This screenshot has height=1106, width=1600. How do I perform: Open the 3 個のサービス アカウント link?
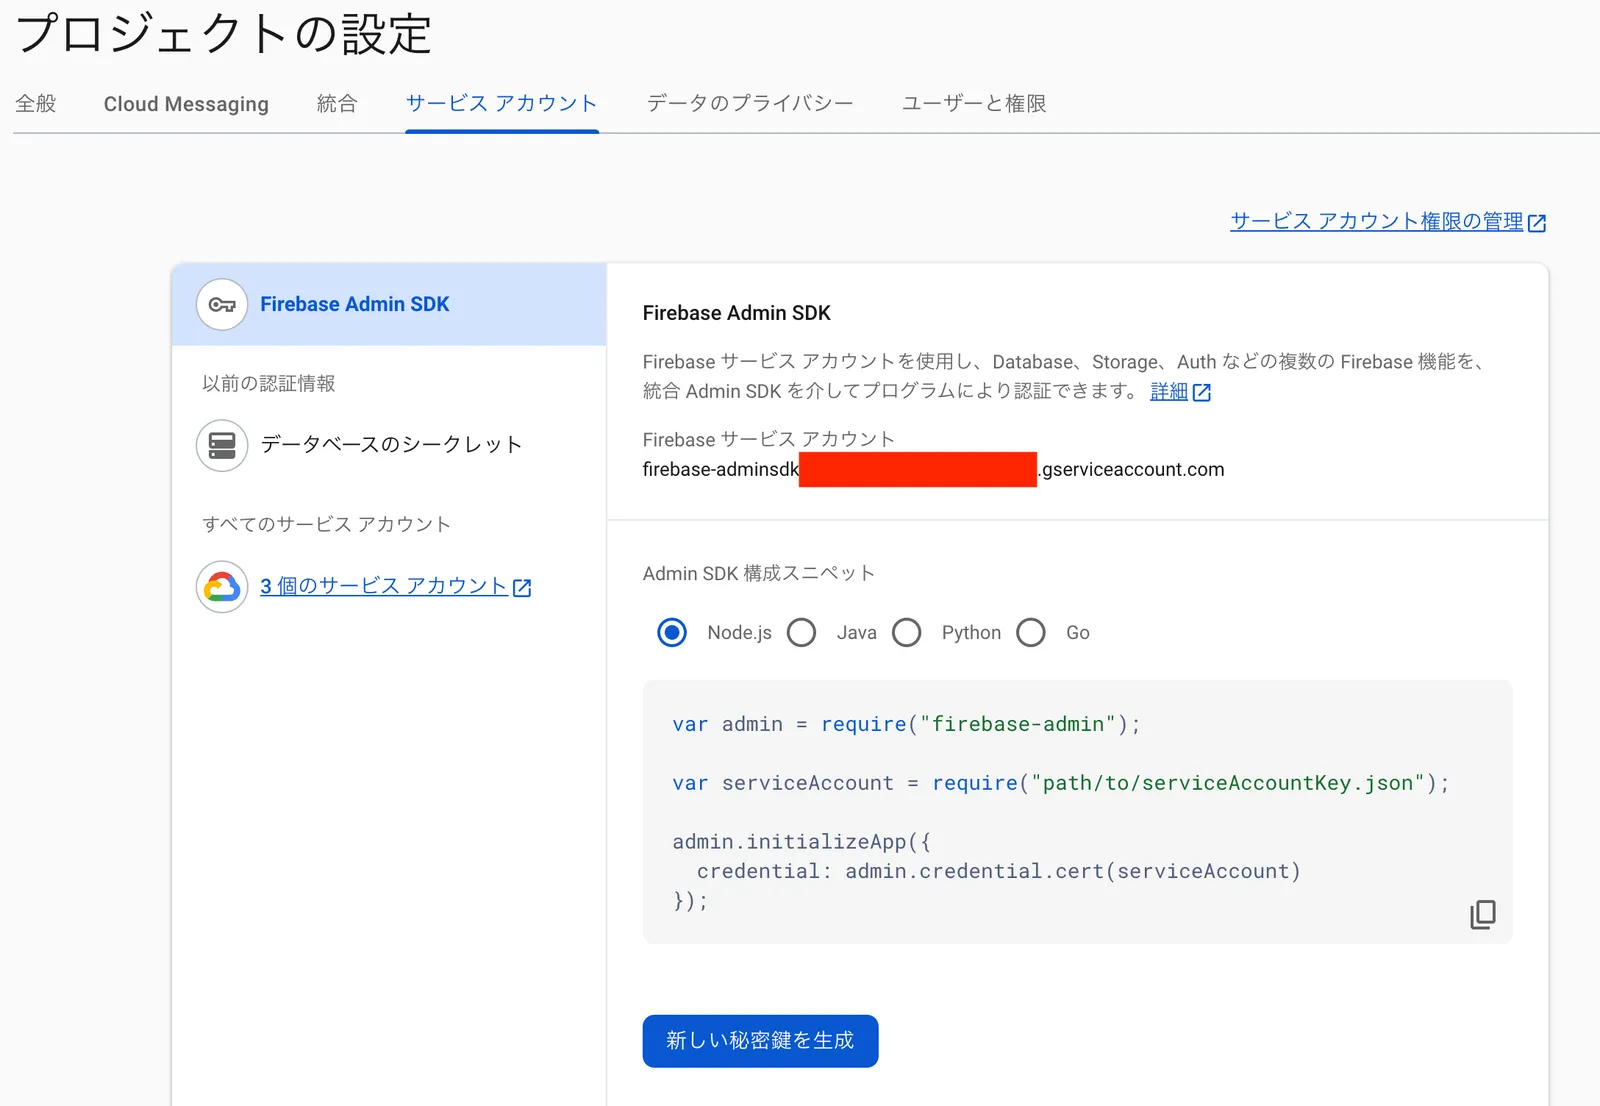click(384, 586)
